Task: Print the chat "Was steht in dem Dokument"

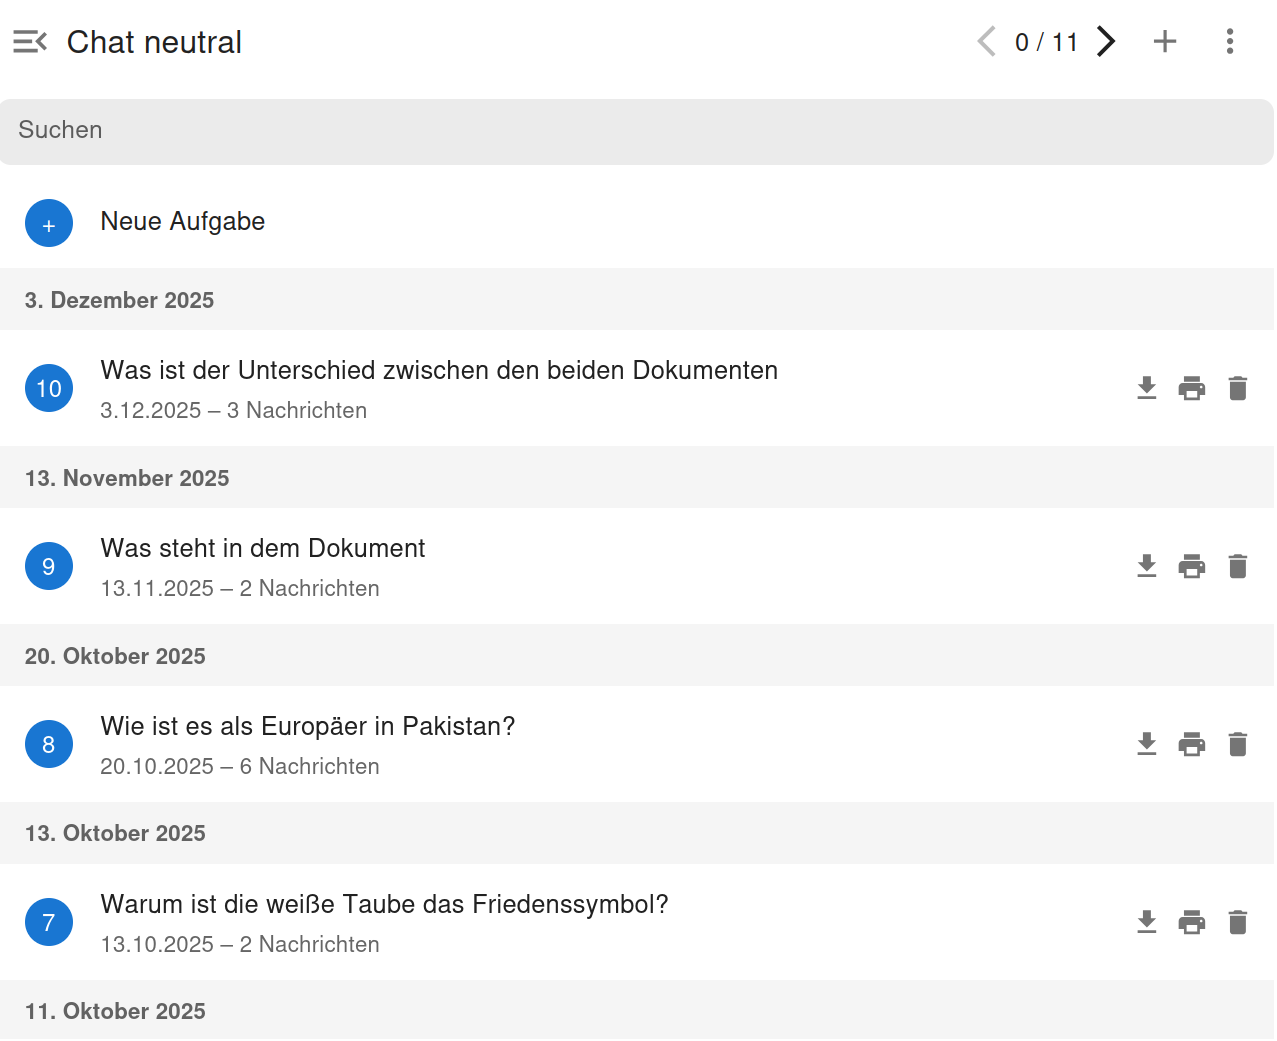Action: point(1192,566)
